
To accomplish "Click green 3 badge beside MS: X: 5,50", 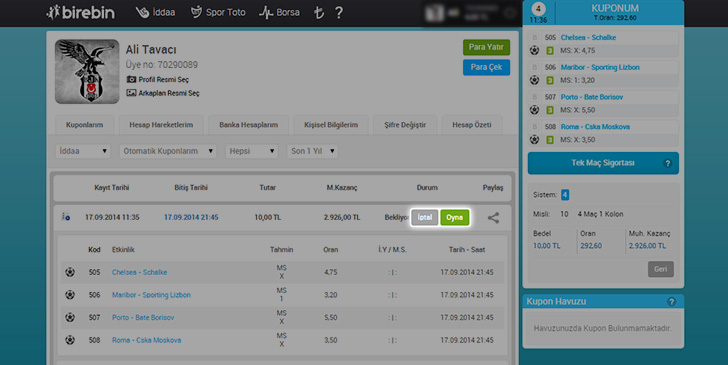I will [550, 110].
